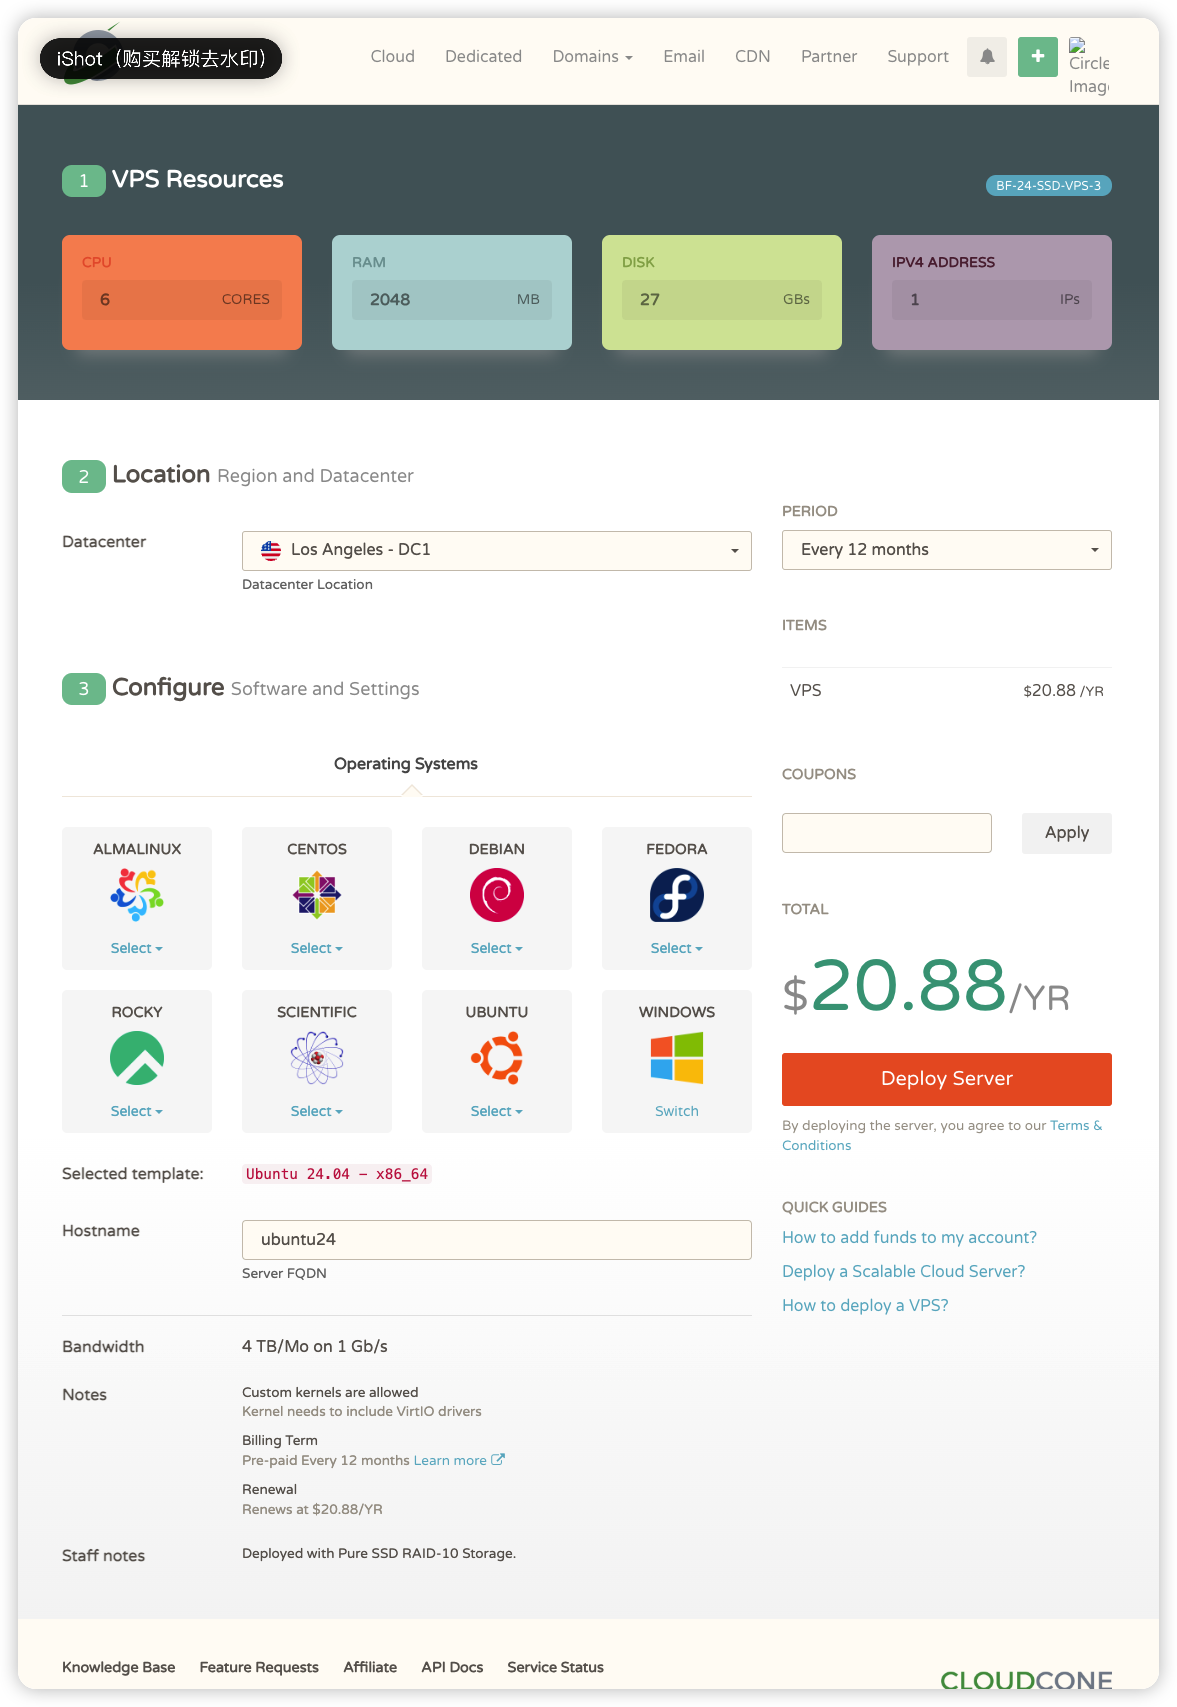
Task: Click the coupon code input field
Action: coord(886,833)
